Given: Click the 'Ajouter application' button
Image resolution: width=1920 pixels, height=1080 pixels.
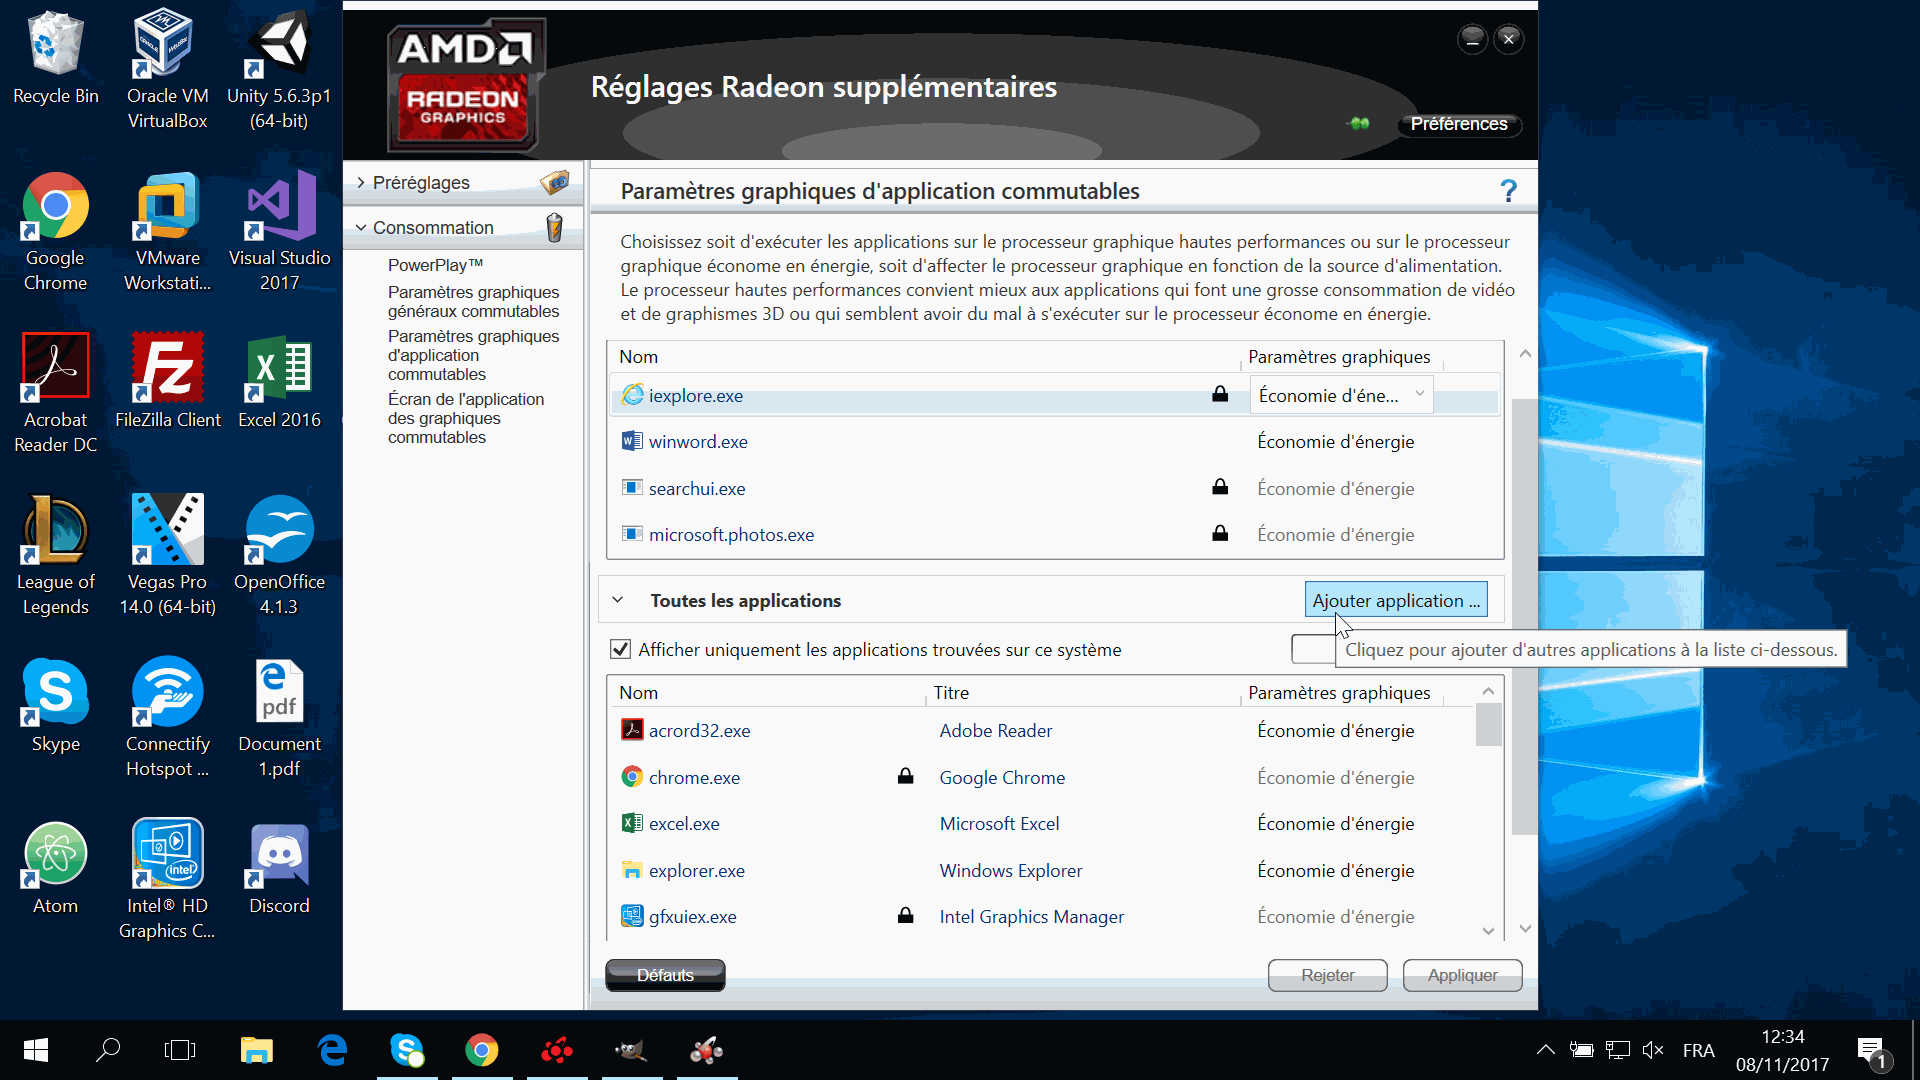Looking at the screenshot, I should click(x=1396, y=599).
